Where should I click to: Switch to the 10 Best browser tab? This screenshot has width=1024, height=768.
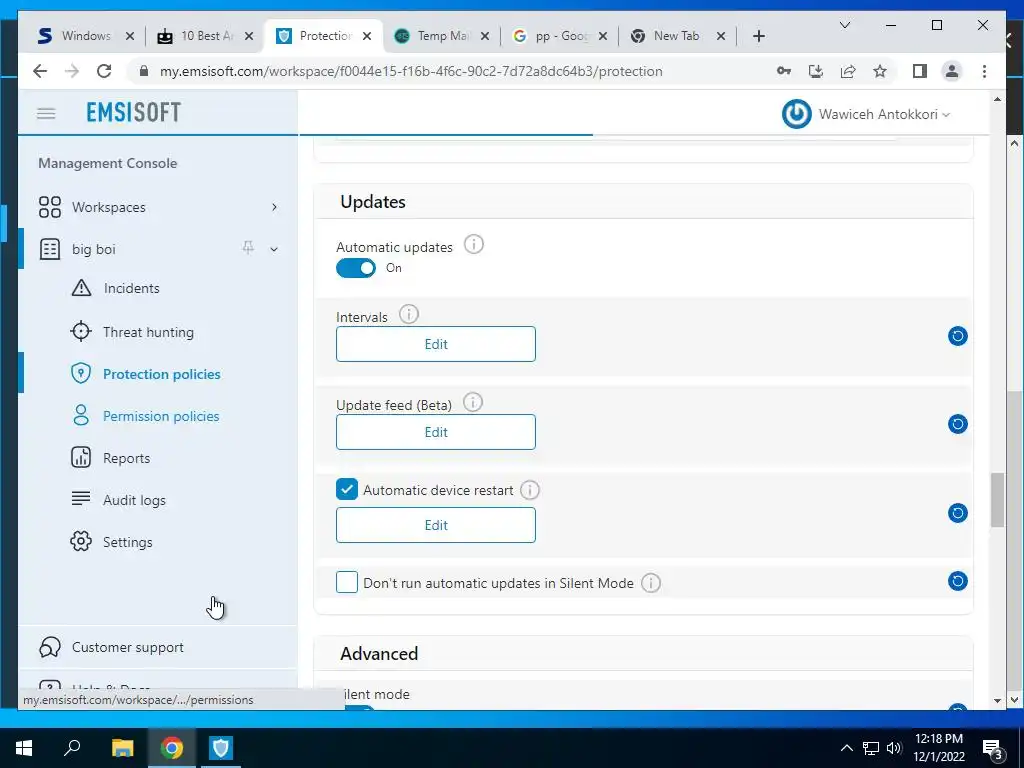204,36
